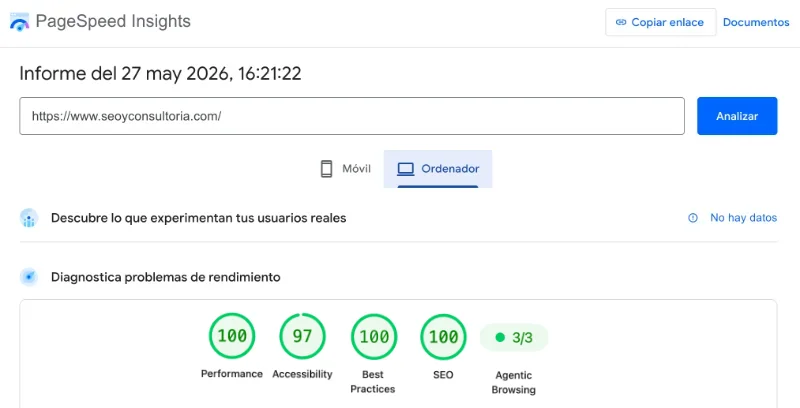Switch to the Ordenador tab
The height and width of the screenshot is (408, 800).
click(438, 169)
